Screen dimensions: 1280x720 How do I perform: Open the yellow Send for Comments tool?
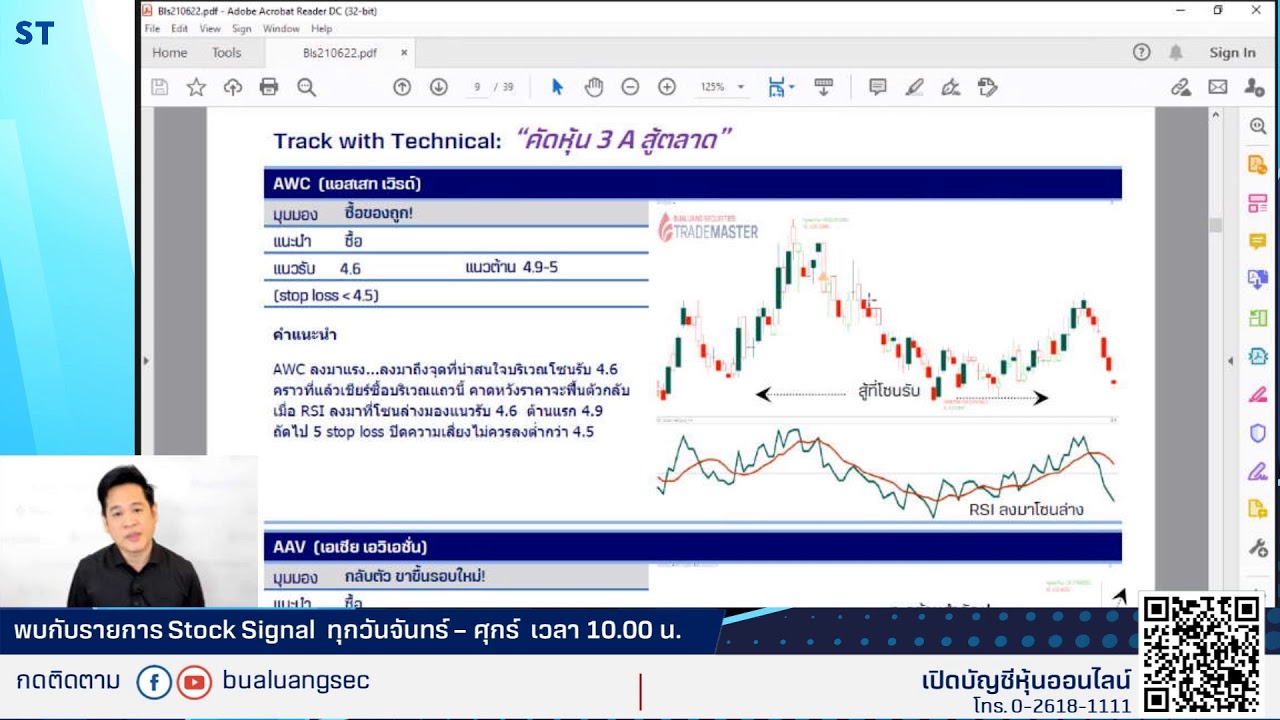click(x=1258, y=509)
